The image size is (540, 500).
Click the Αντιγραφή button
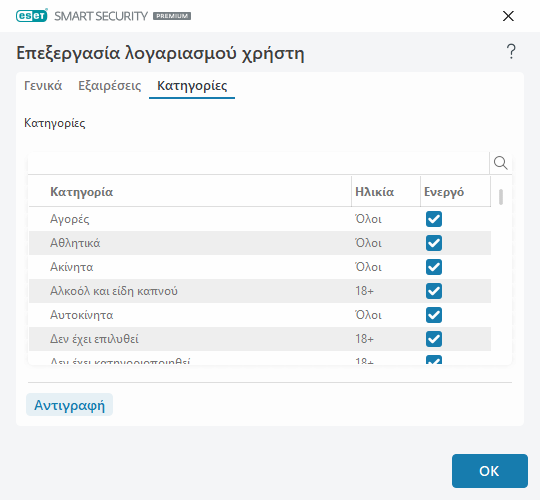coord(70,405)
